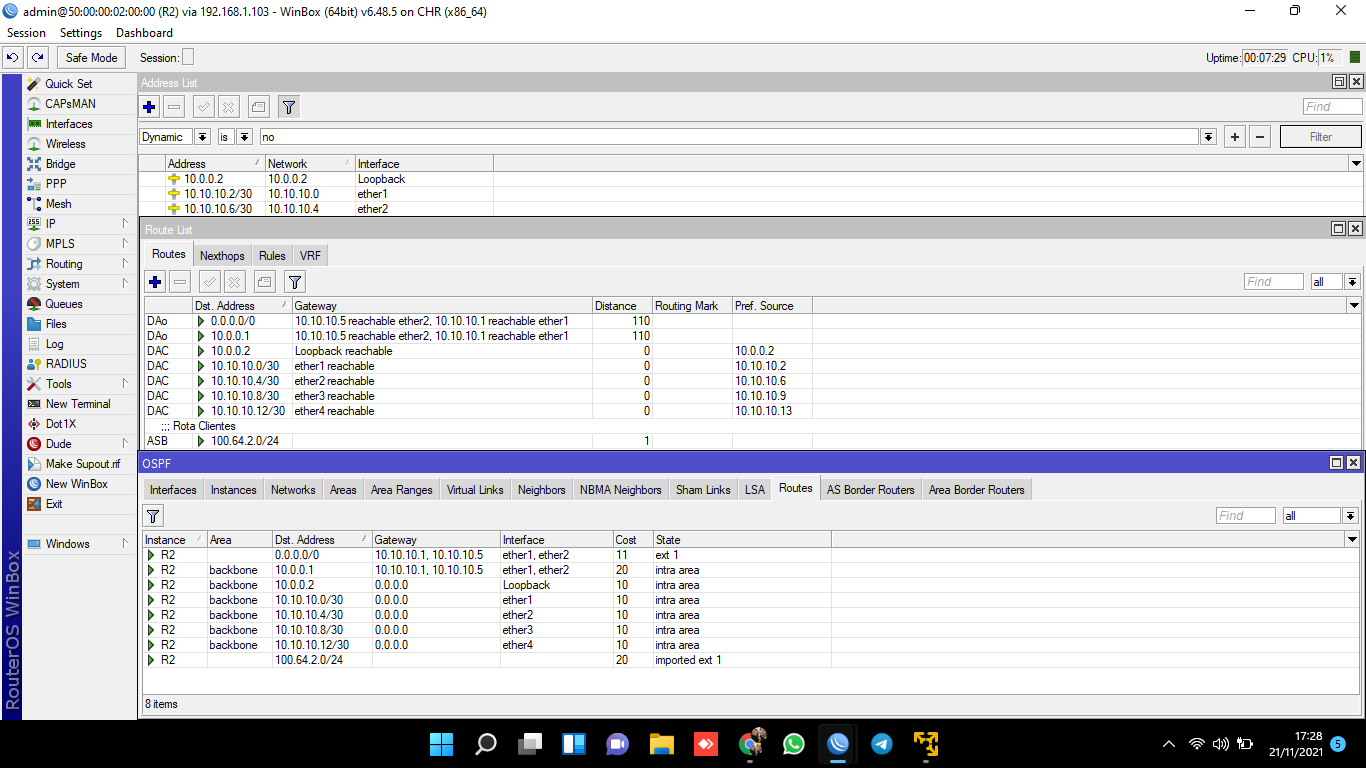Add a filter condition with the plus button
Screen dimensions: 1366x768
point(1235,137)
